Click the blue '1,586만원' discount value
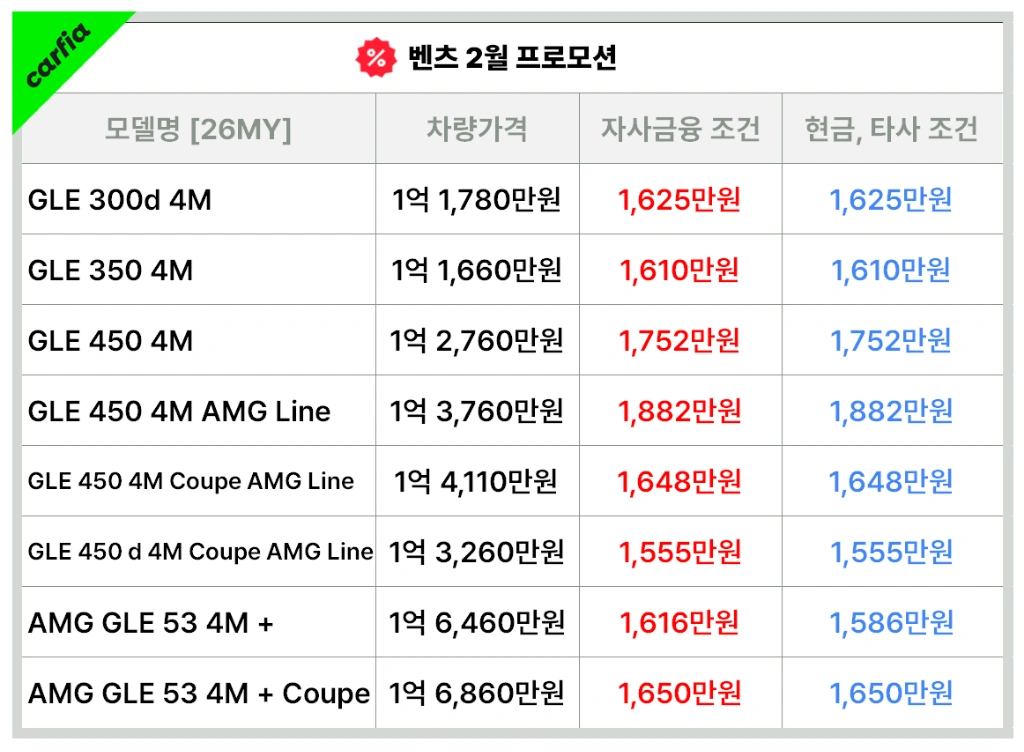The width and height of the screenshot is (1024, 752). [x=891, y=623]
